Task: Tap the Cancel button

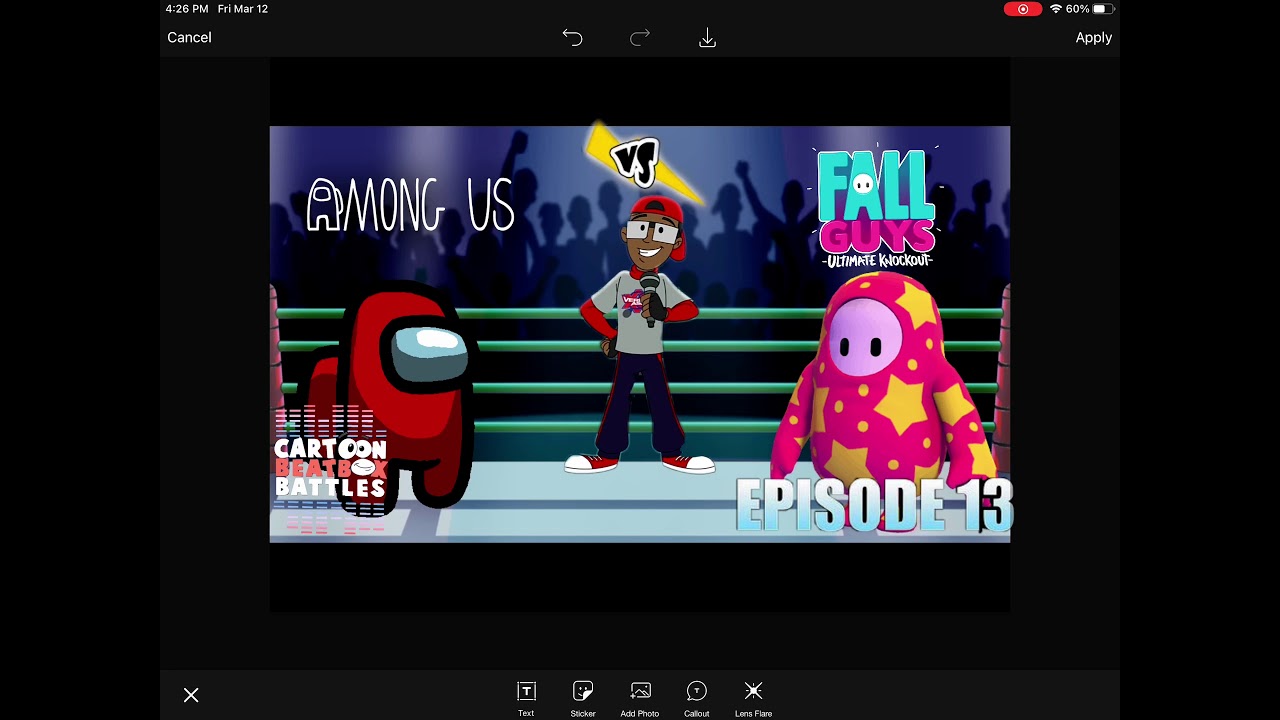Action: (x=189, y=37)
